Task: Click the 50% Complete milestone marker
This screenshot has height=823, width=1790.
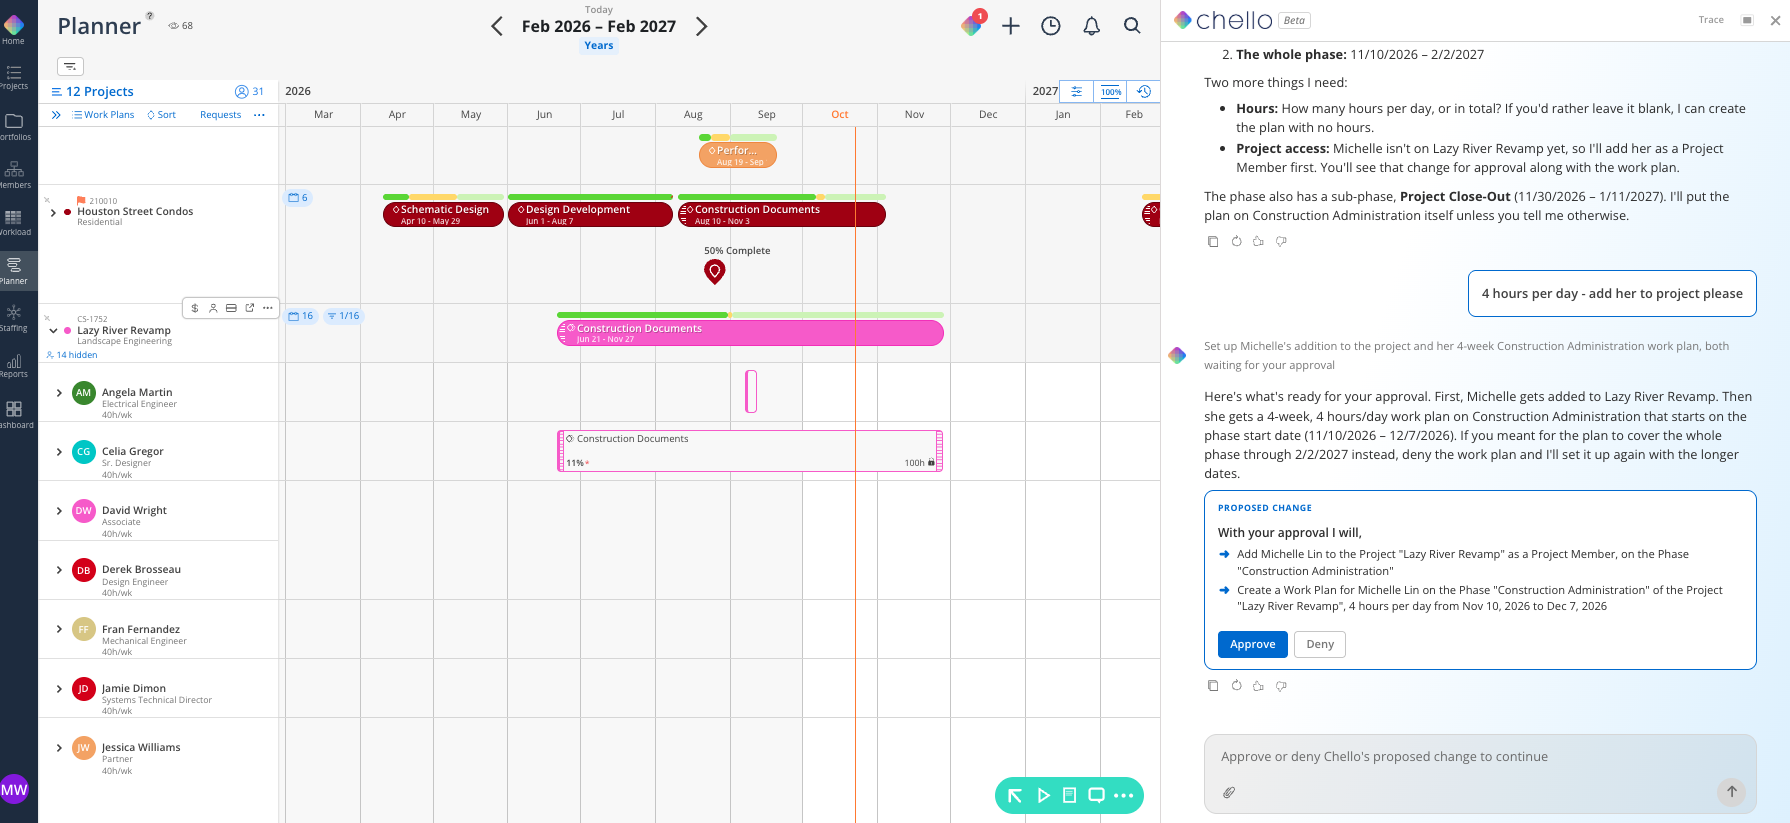Action: 714,271
